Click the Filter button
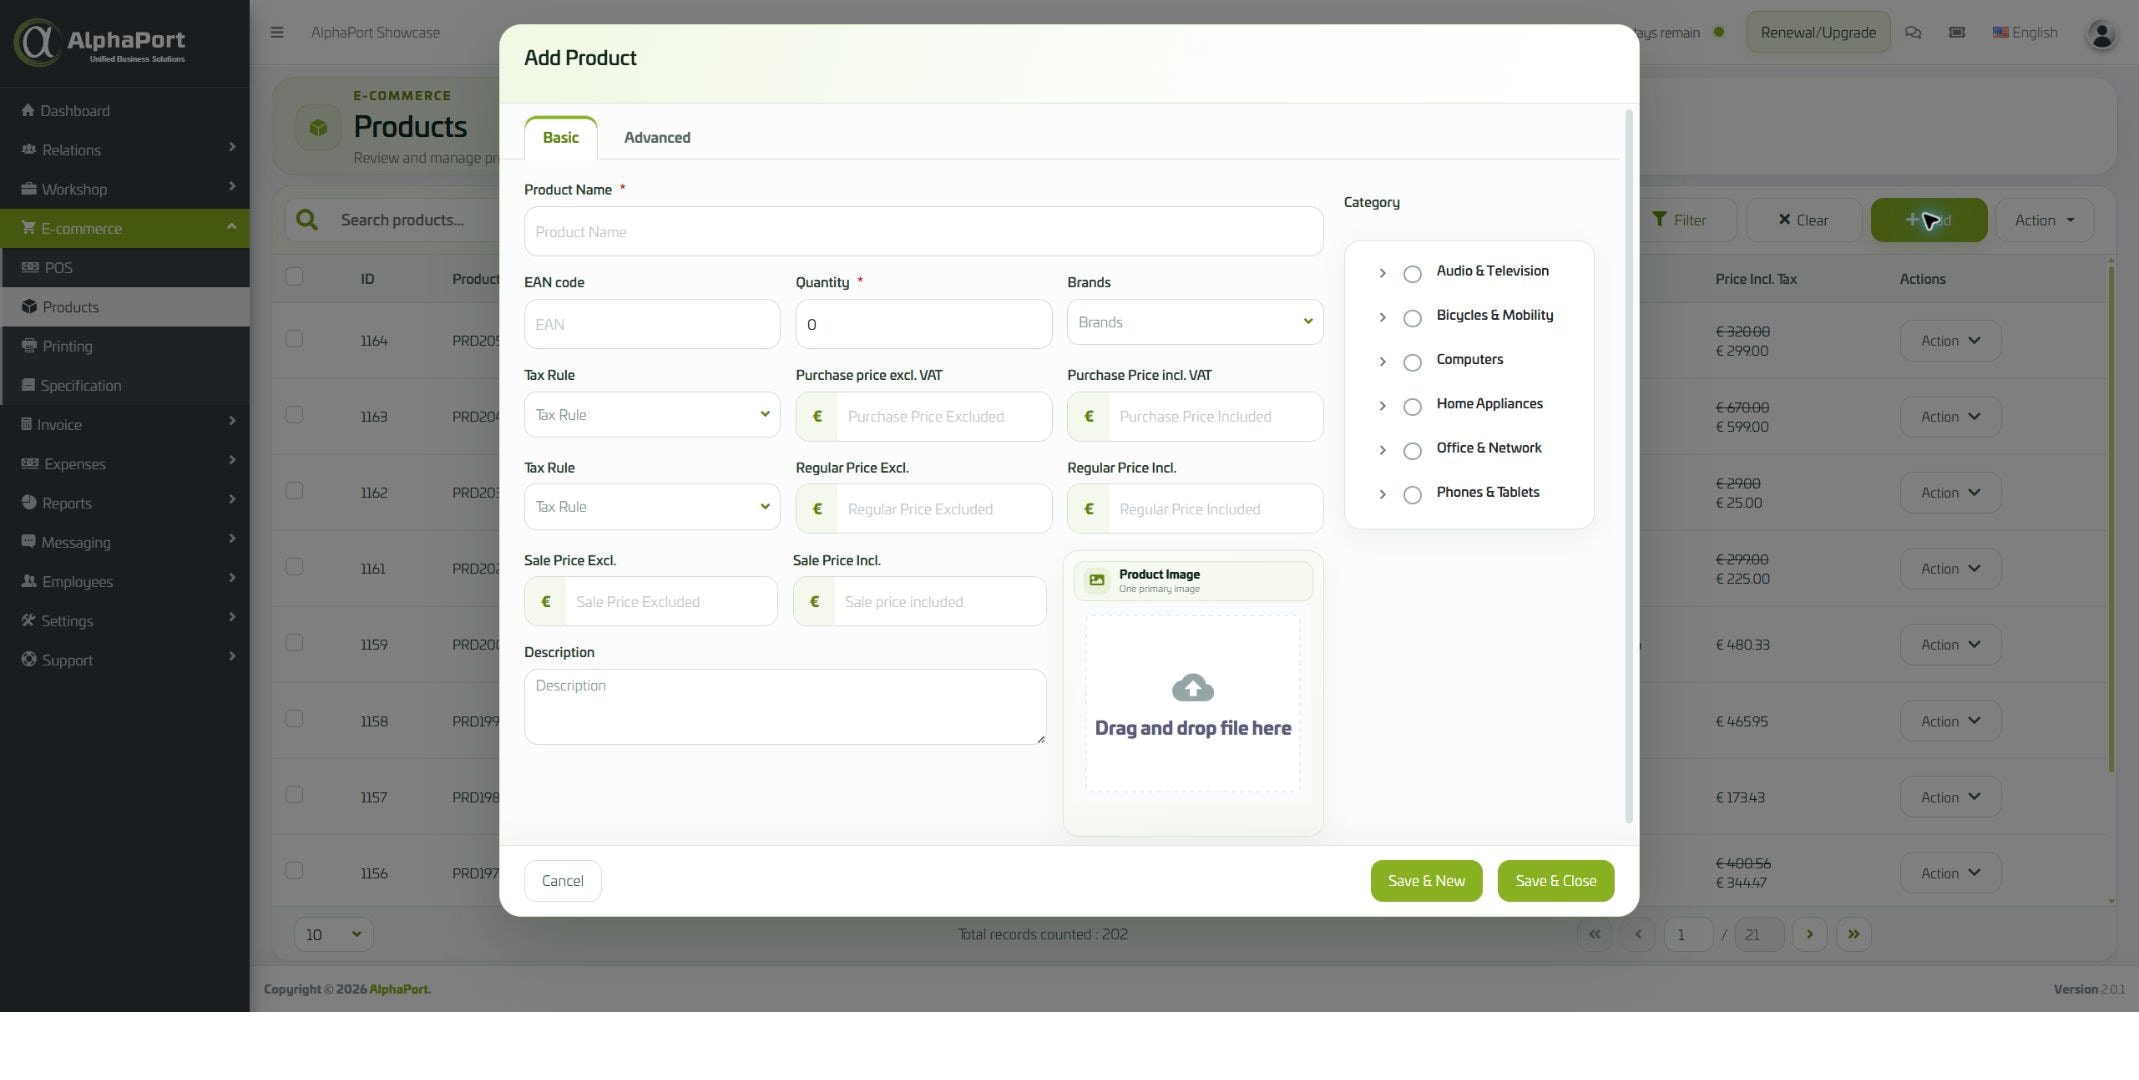 (x=1680, y=220)
